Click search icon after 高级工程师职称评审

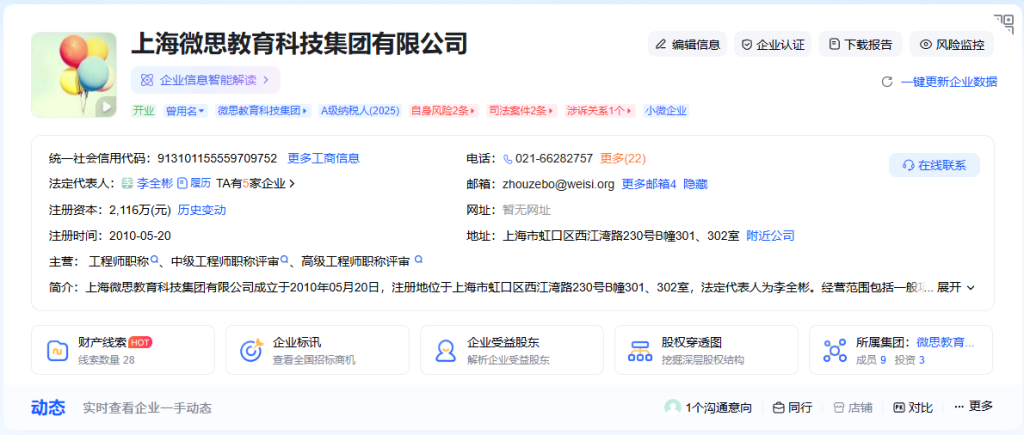click(419, 259)
